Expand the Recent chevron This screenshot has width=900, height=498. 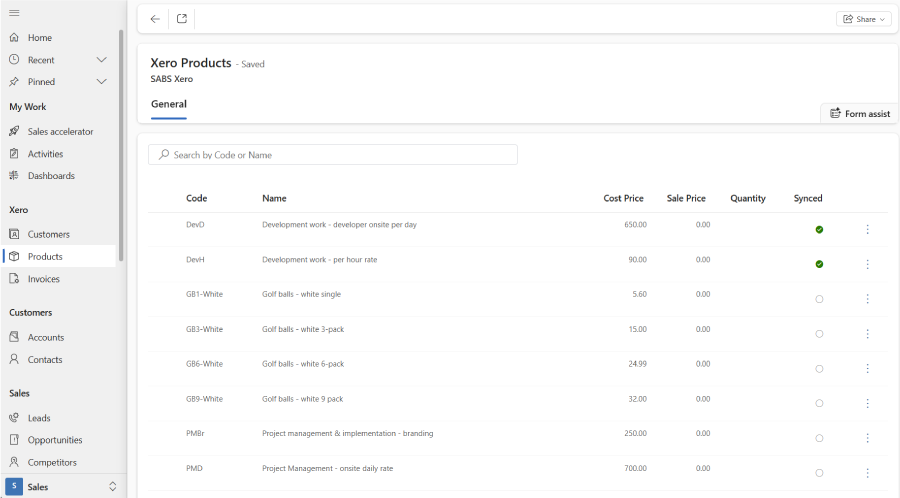tap(102, 60)
